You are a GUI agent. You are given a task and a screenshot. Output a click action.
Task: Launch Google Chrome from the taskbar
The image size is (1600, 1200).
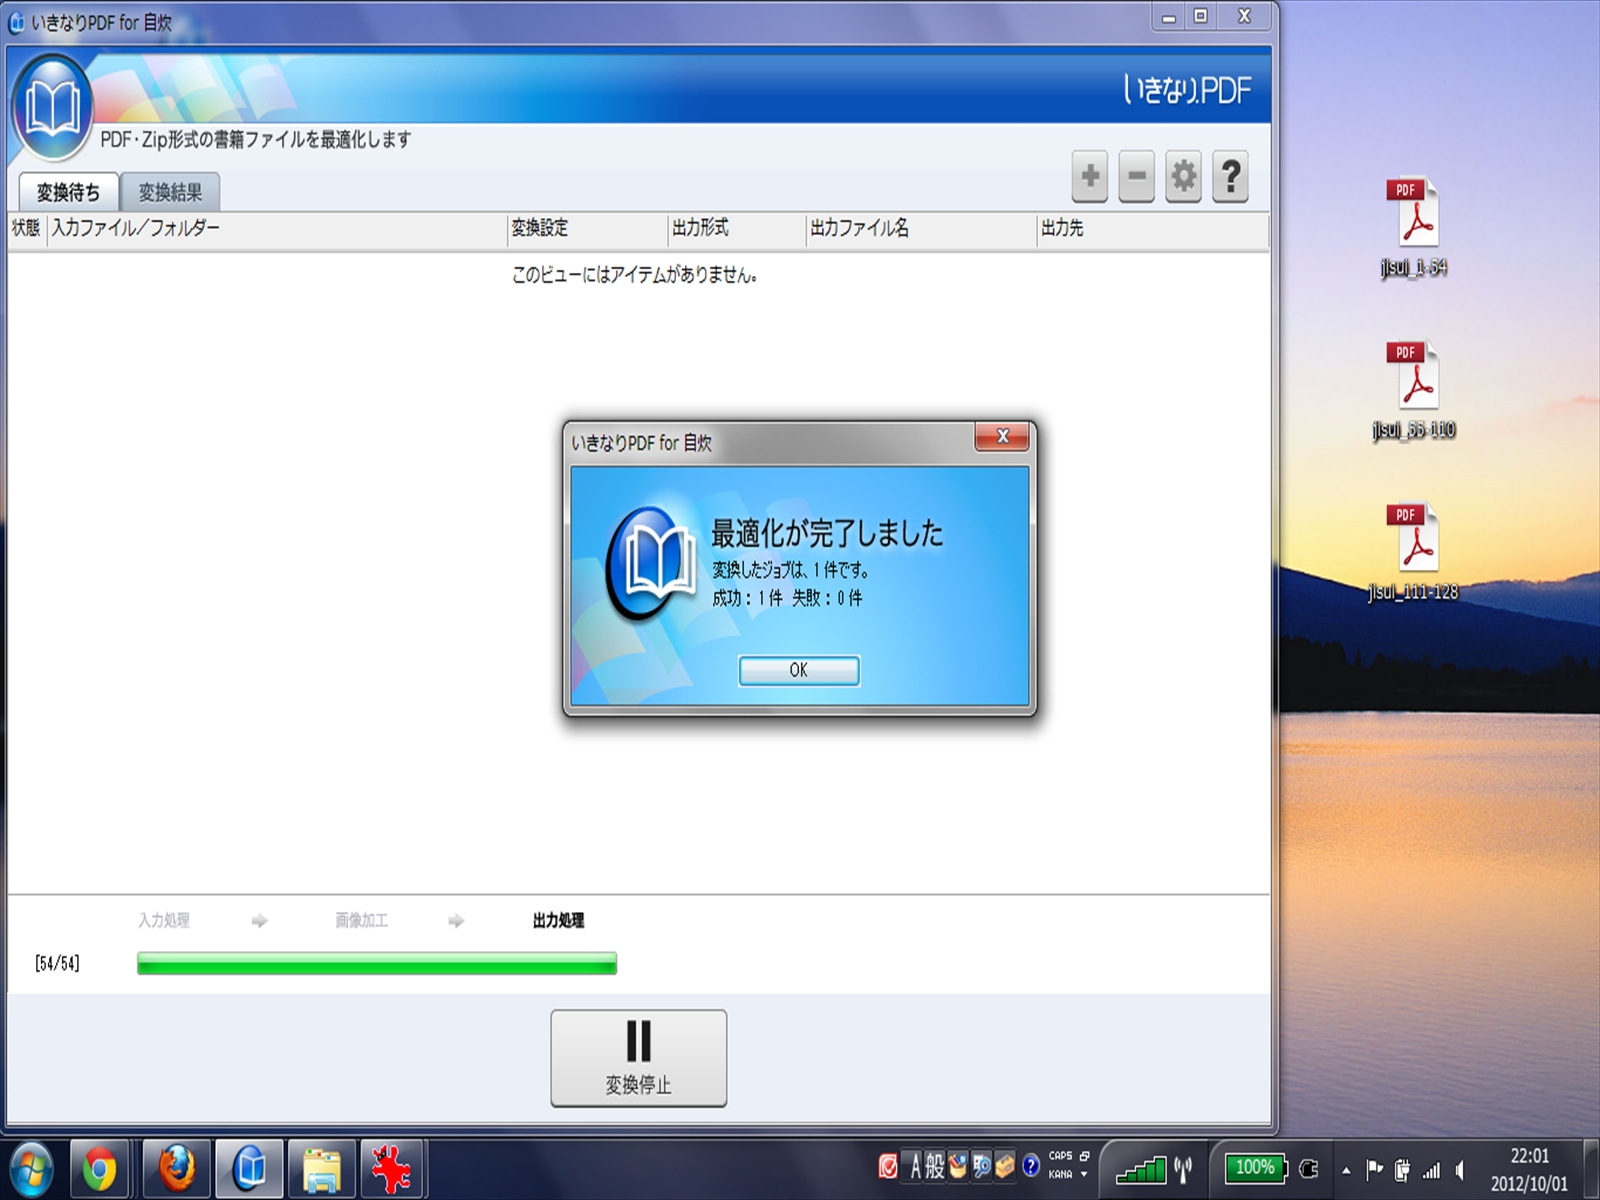100,1168
